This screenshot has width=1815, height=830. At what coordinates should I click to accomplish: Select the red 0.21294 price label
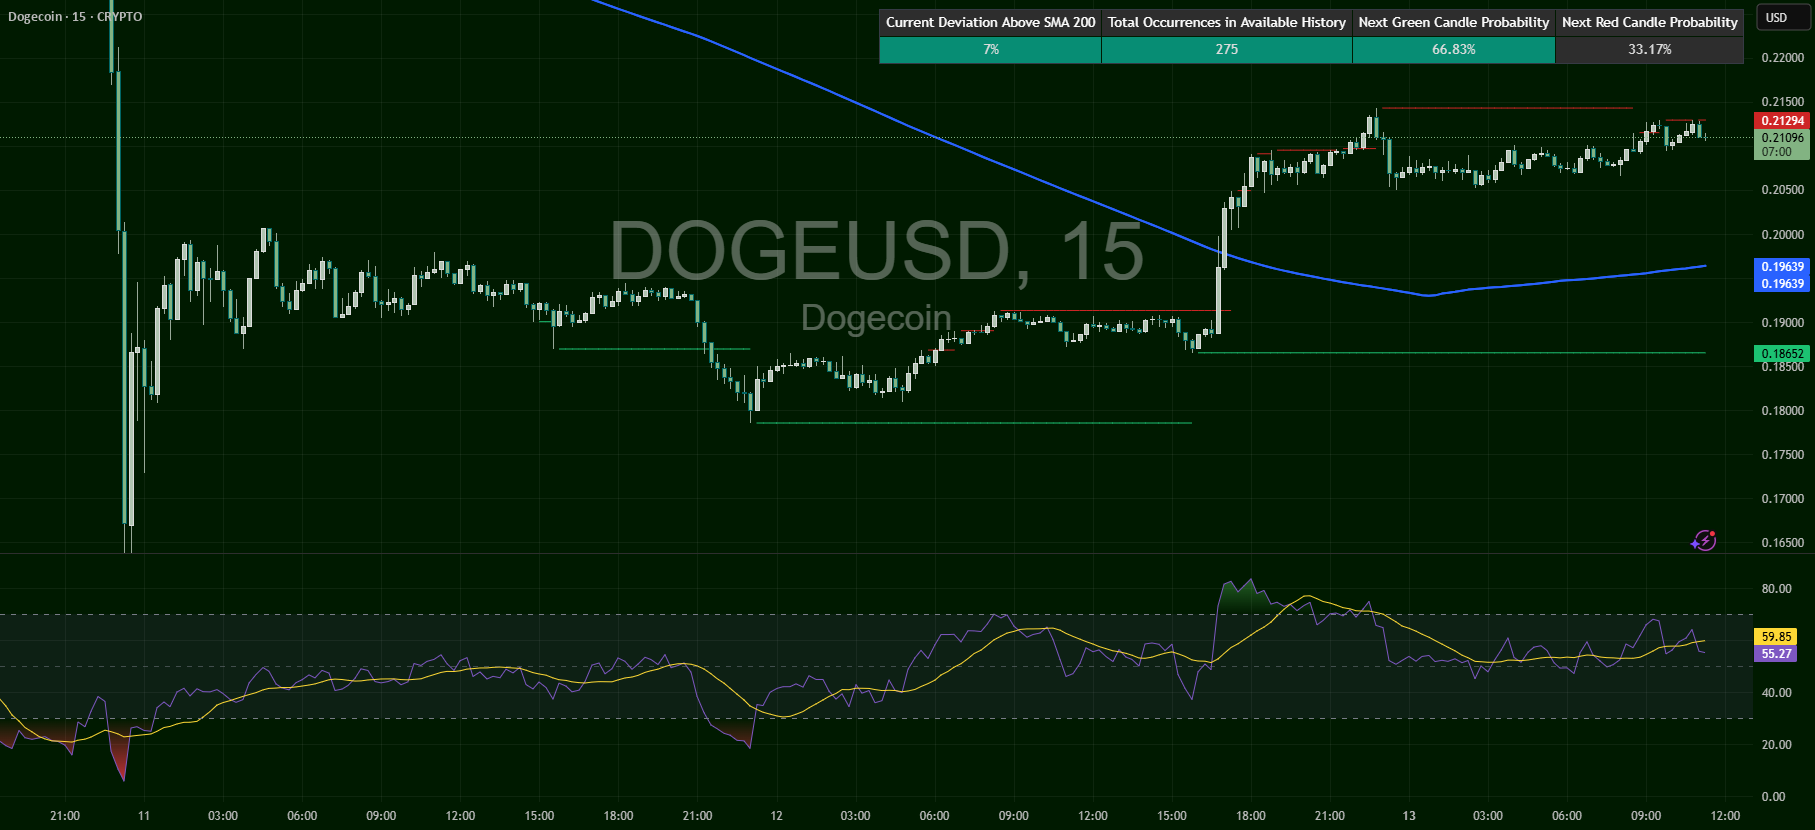1782,121
